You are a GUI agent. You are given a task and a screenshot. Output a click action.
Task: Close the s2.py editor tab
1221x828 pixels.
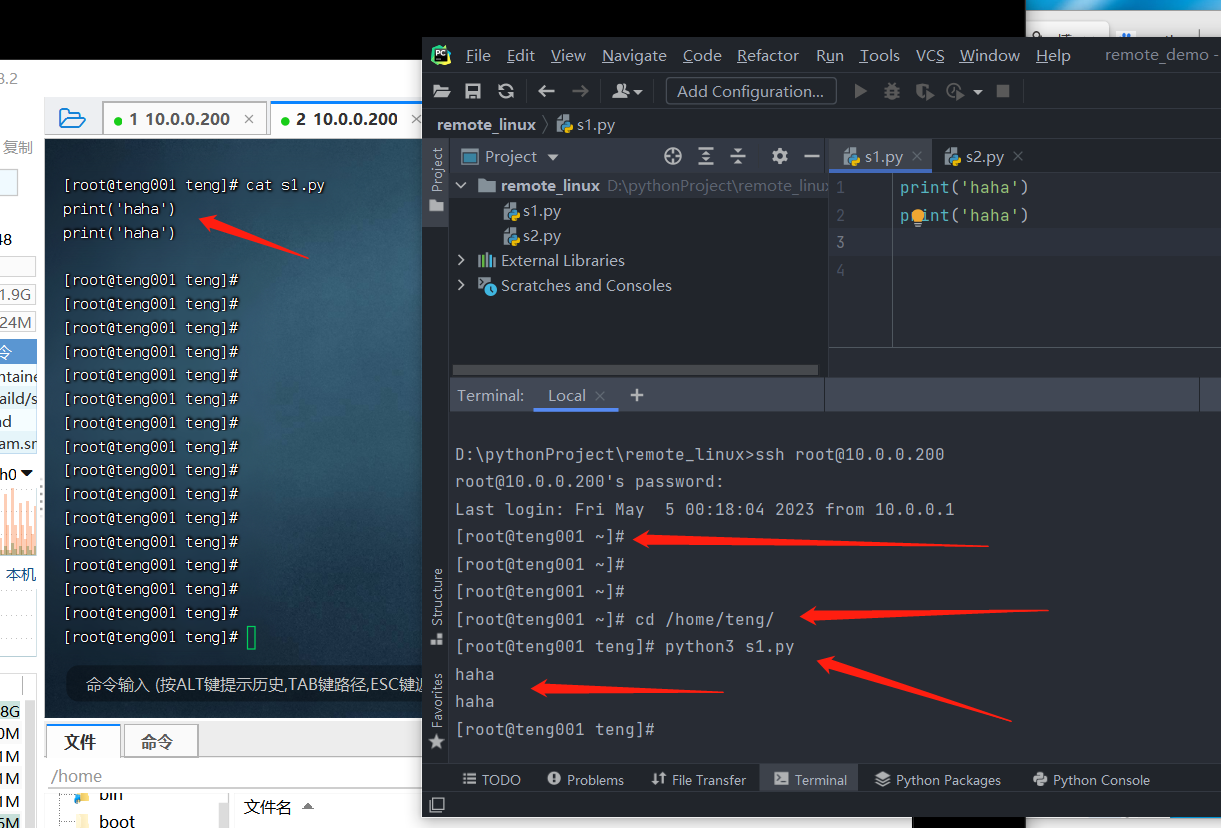pyautogui.click(x=1018, y=157)
